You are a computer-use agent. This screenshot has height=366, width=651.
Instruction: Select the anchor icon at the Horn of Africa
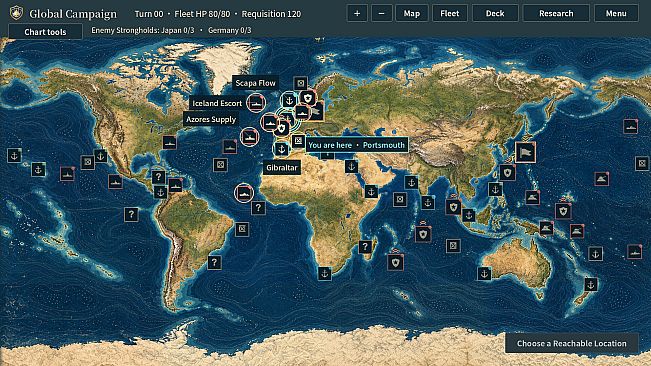coord(371,191)
